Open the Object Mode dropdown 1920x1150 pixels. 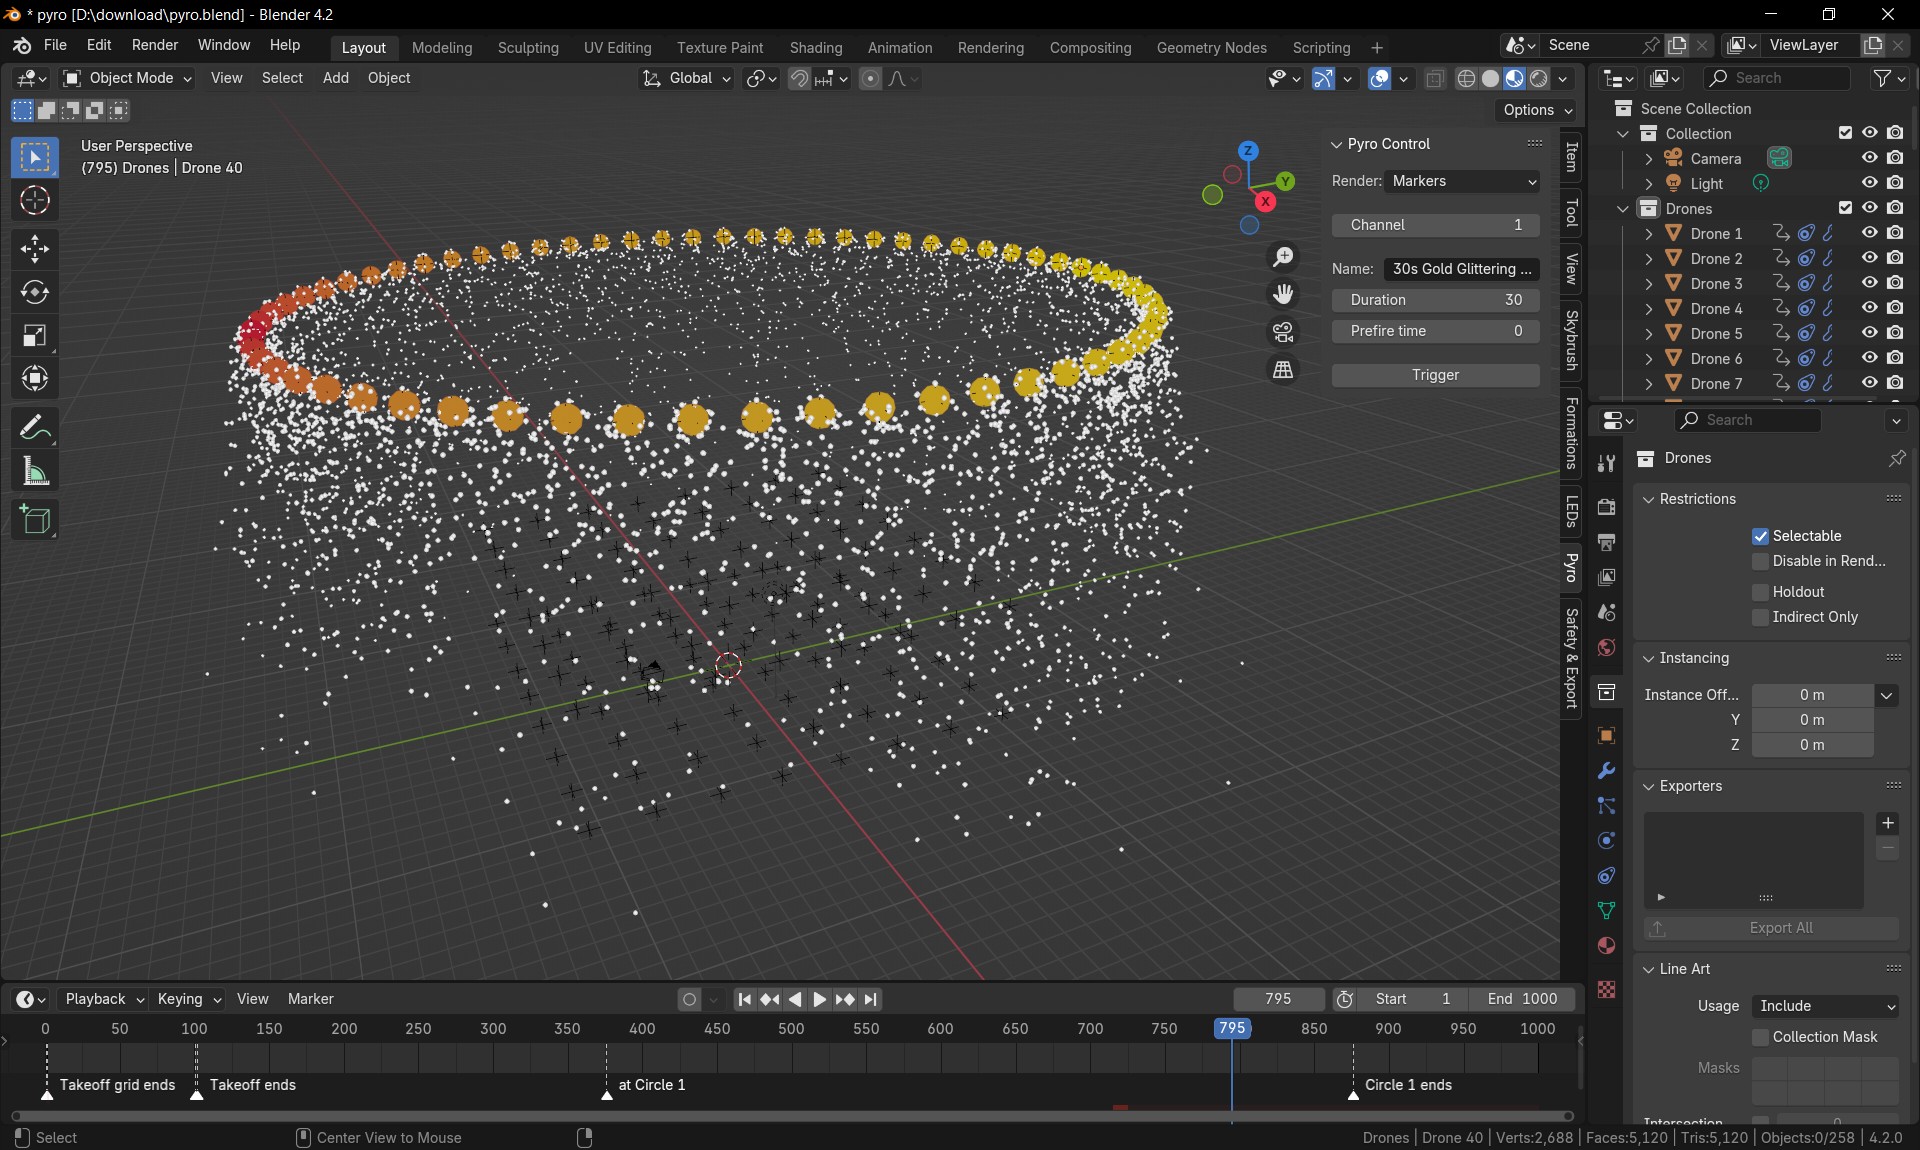[127, 78]
